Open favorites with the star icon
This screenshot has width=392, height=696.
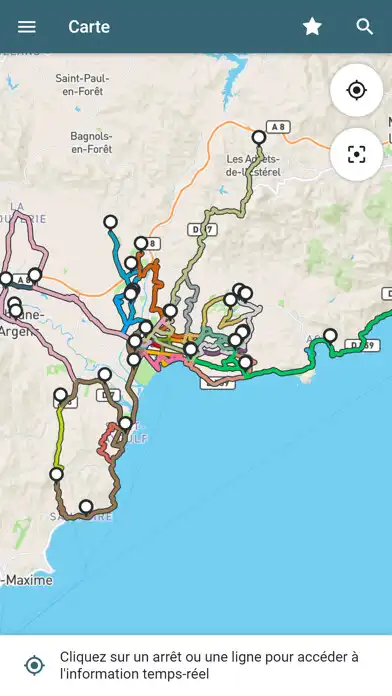click(x=312, y=27)
